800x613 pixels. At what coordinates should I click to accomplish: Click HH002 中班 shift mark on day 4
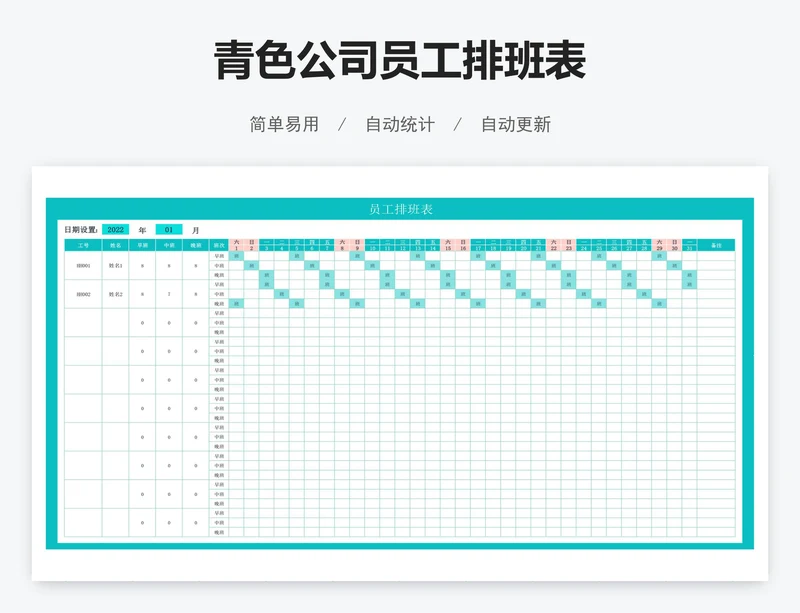point(282,294)
